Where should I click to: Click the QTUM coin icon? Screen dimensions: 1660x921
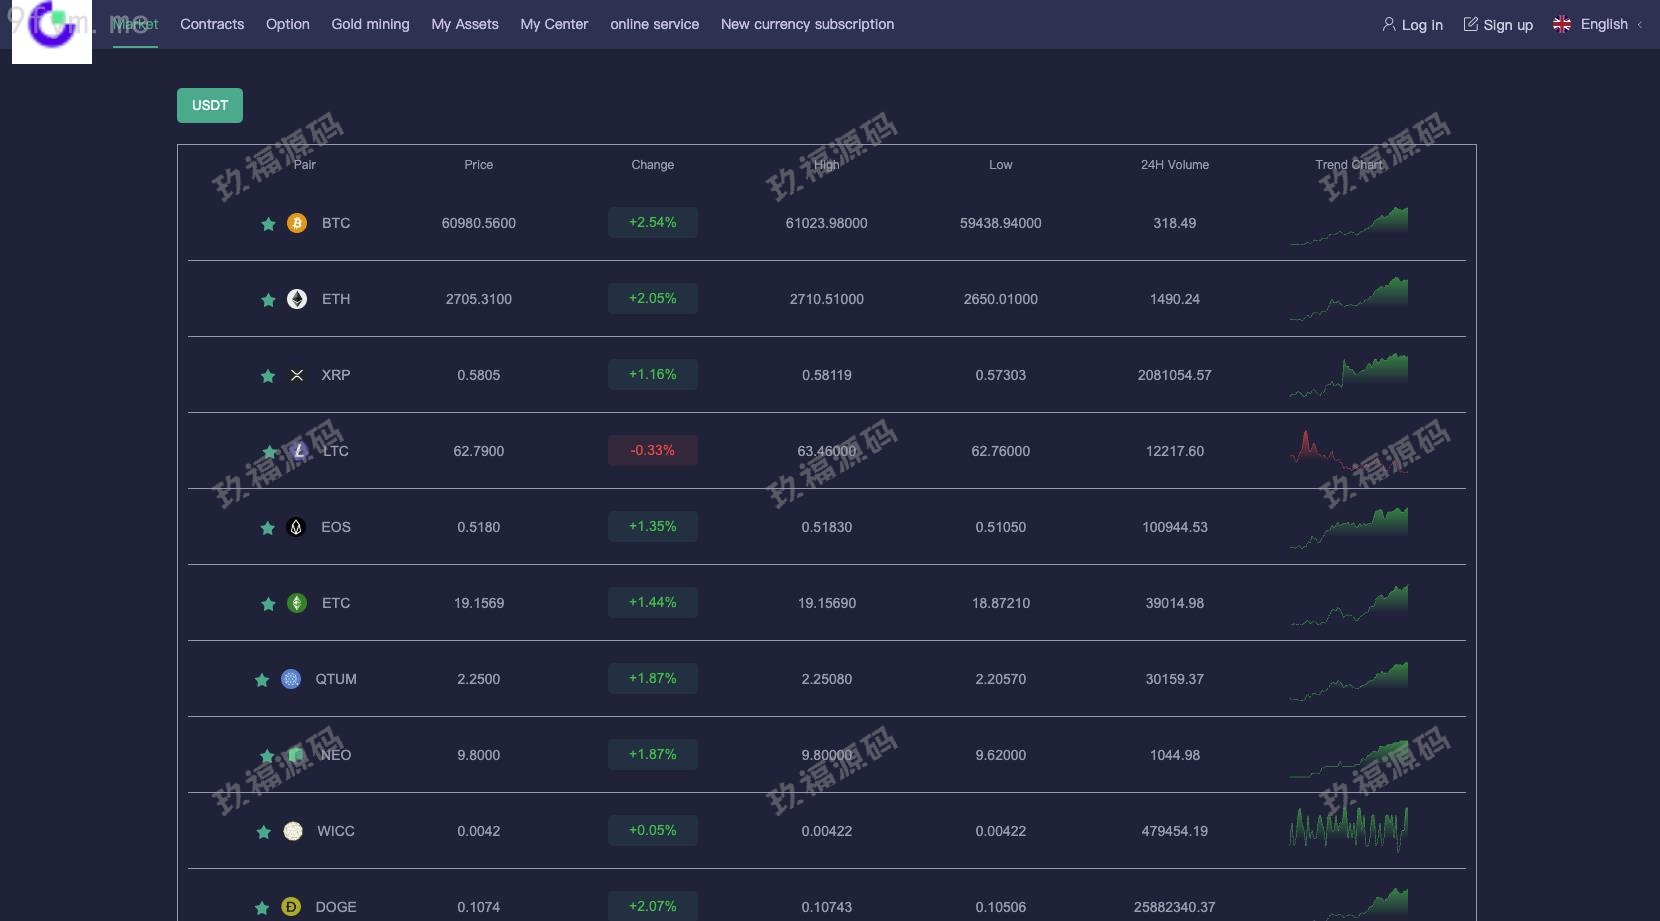click(291, 679)
